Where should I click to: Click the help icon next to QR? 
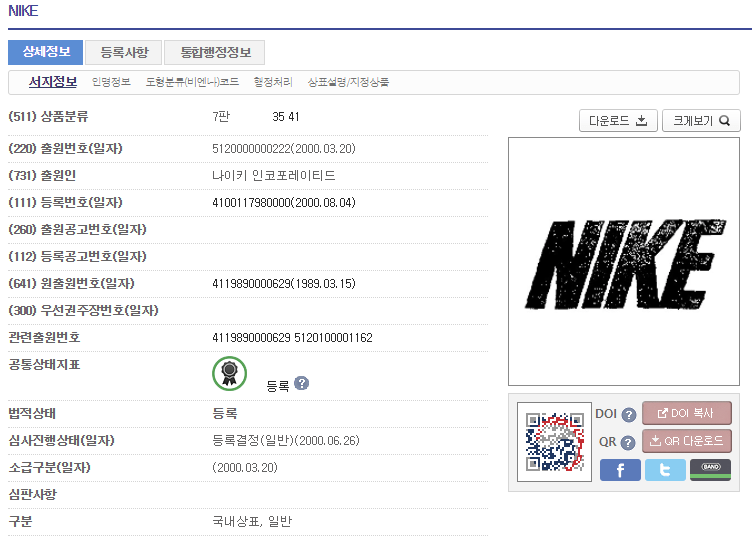pos(629,443)
